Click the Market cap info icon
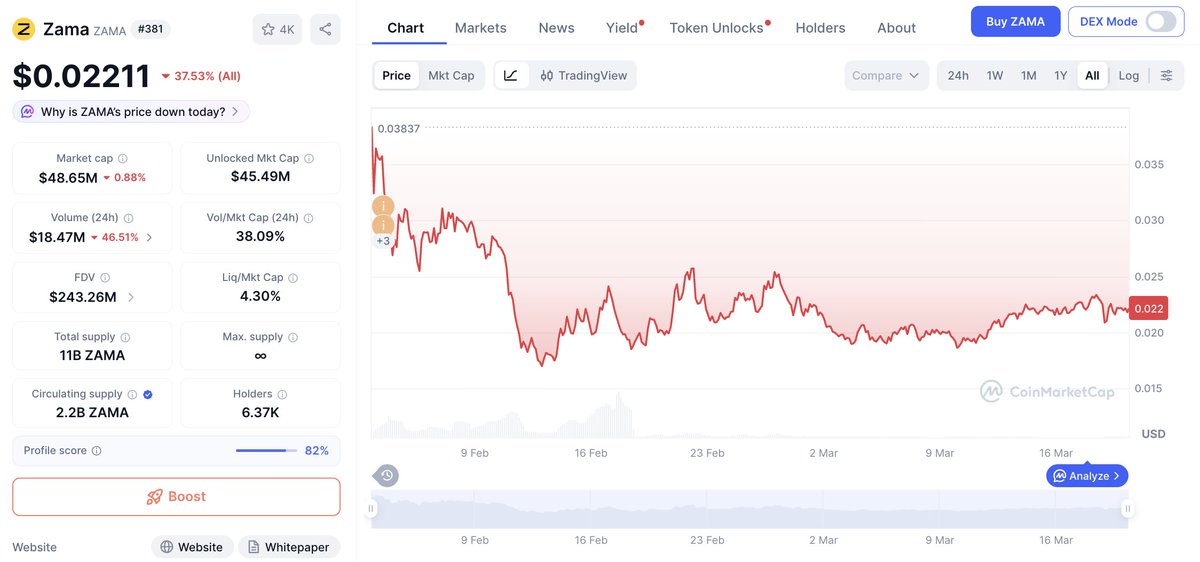This screenshot has width=1200, height=562. [123, 158]
